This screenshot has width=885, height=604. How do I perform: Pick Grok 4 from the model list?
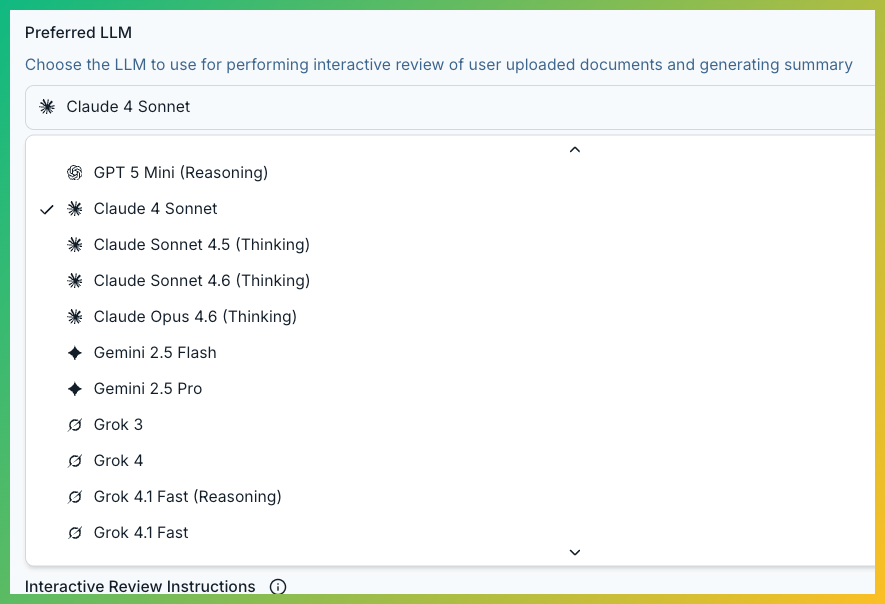pos(118,461)
